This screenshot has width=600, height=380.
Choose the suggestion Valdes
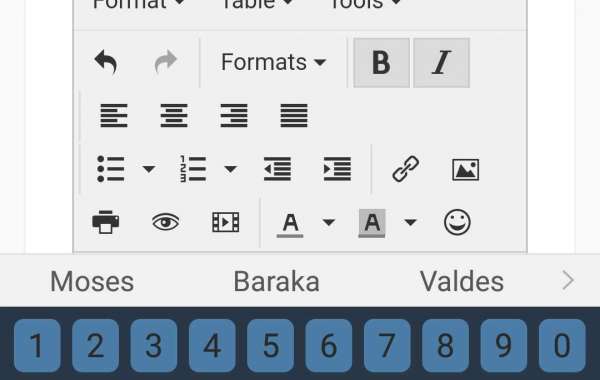[x=461, y=281]
